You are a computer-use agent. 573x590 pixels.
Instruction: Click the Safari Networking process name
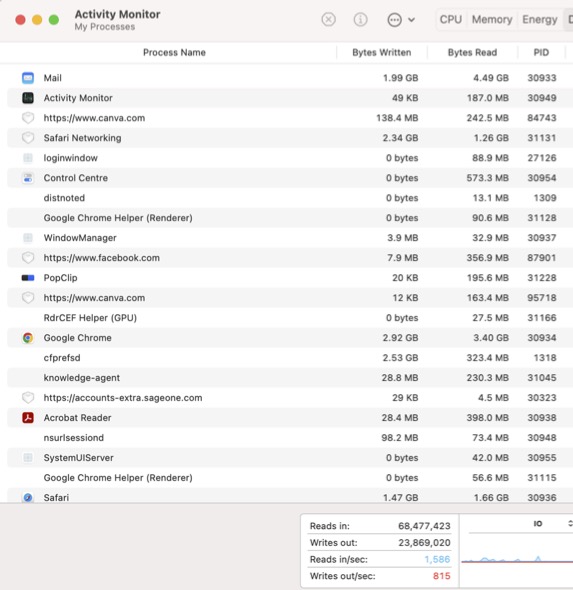(x=82, y=138)
